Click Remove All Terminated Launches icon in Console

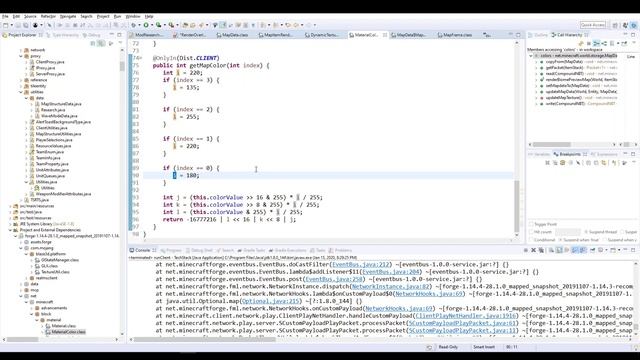click(541, 250)
